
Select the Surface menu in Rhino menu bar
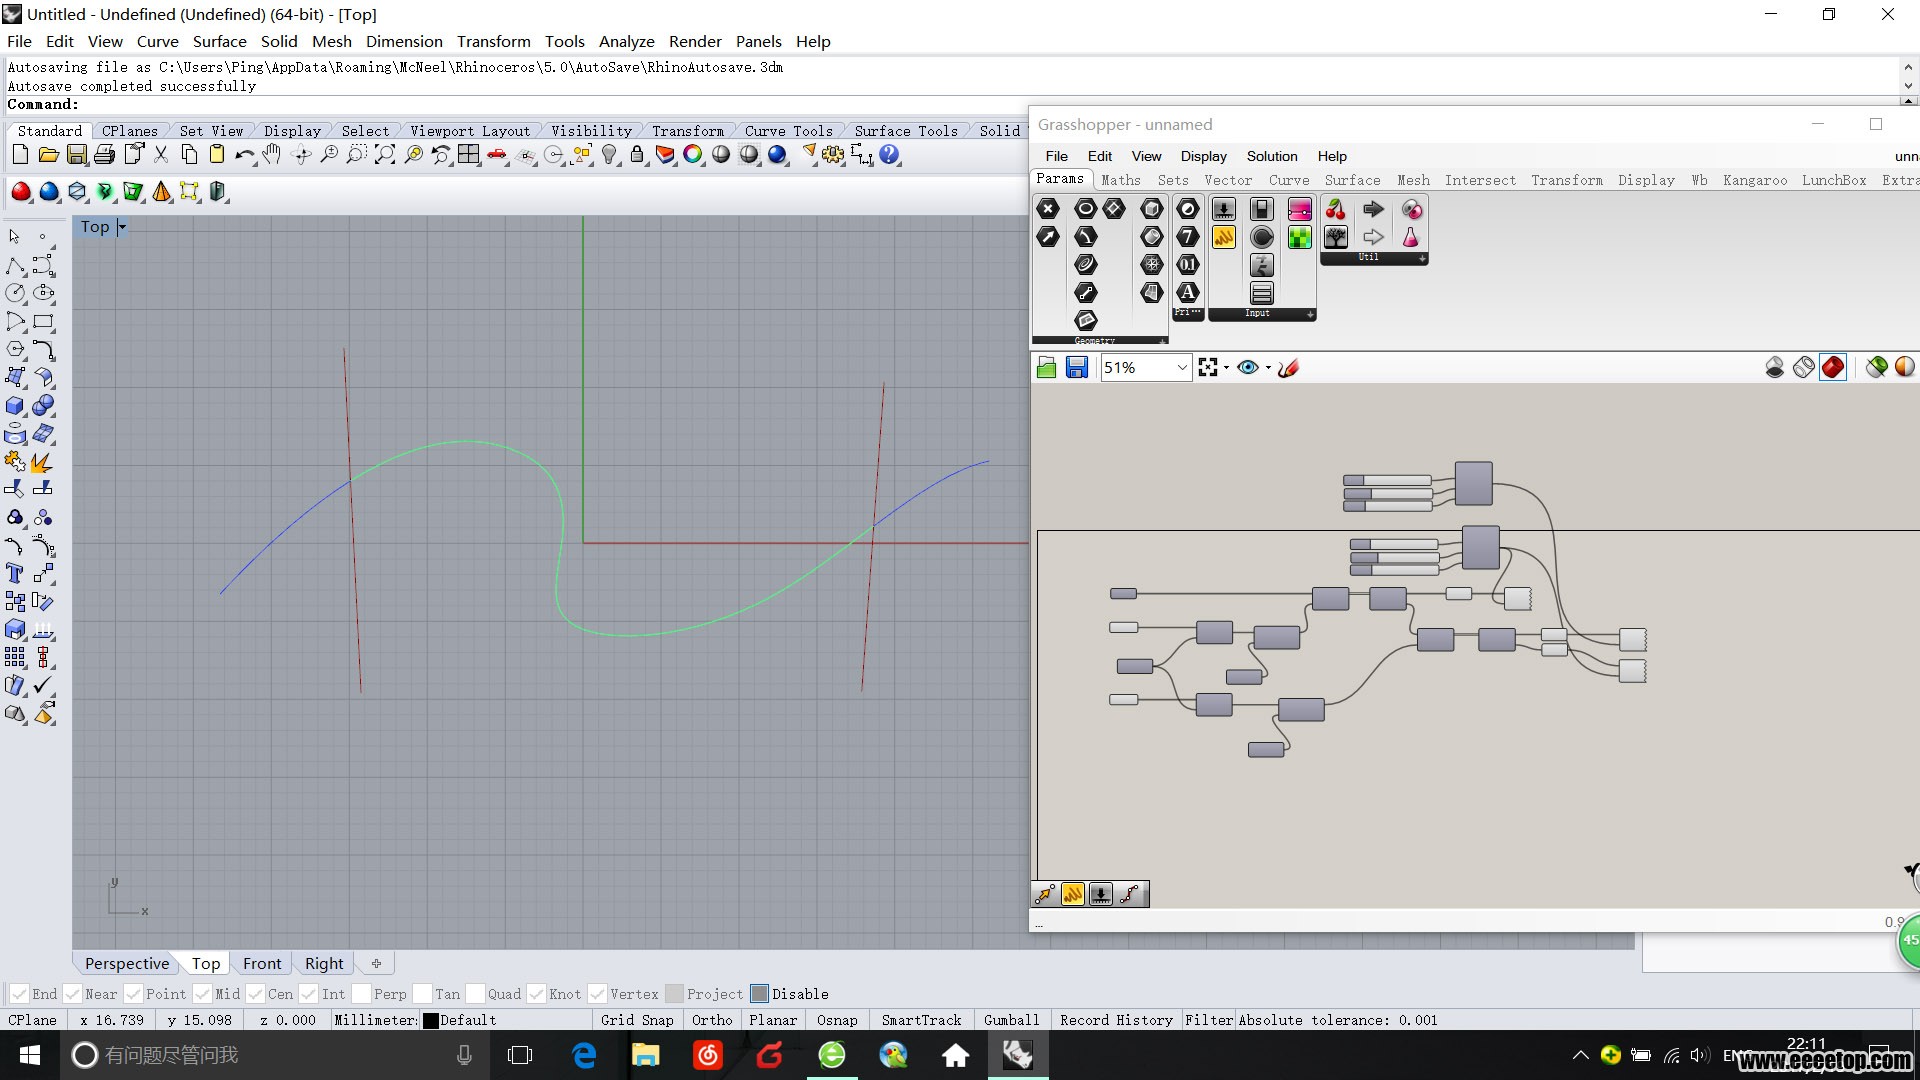(219, 41)
